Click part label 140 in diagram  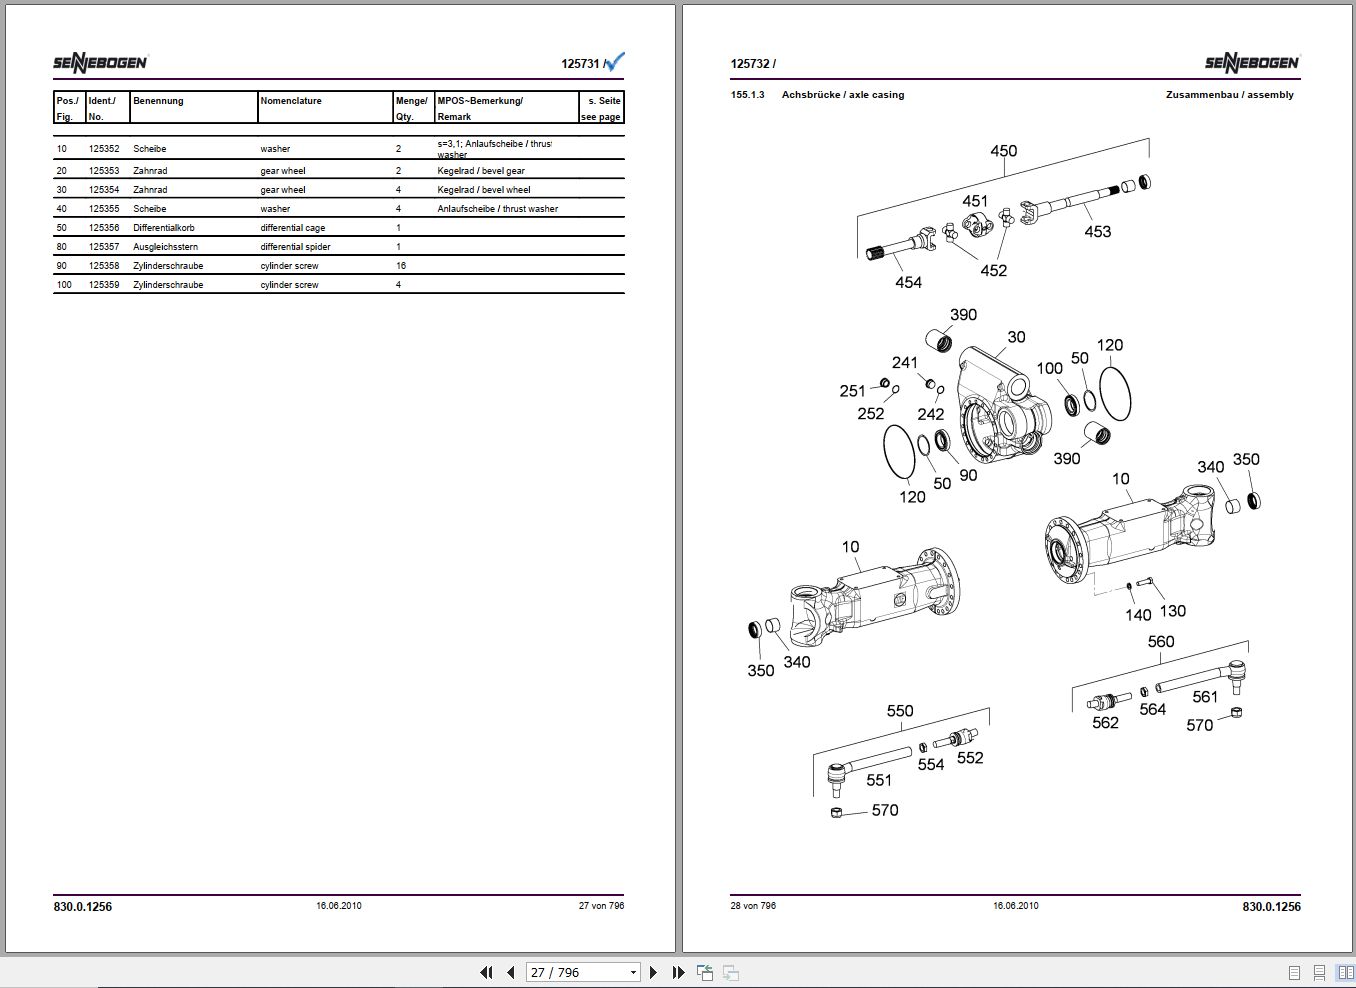pos(1138,616)
